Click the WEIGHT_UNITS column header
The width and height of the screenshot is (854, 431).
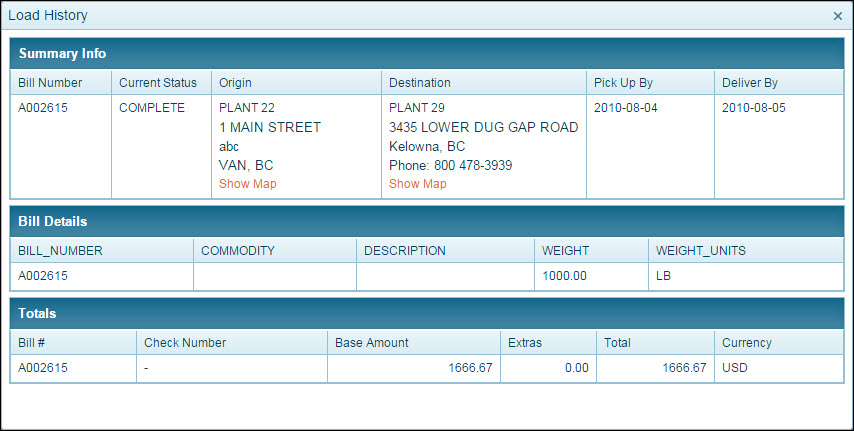pos(701,251)
